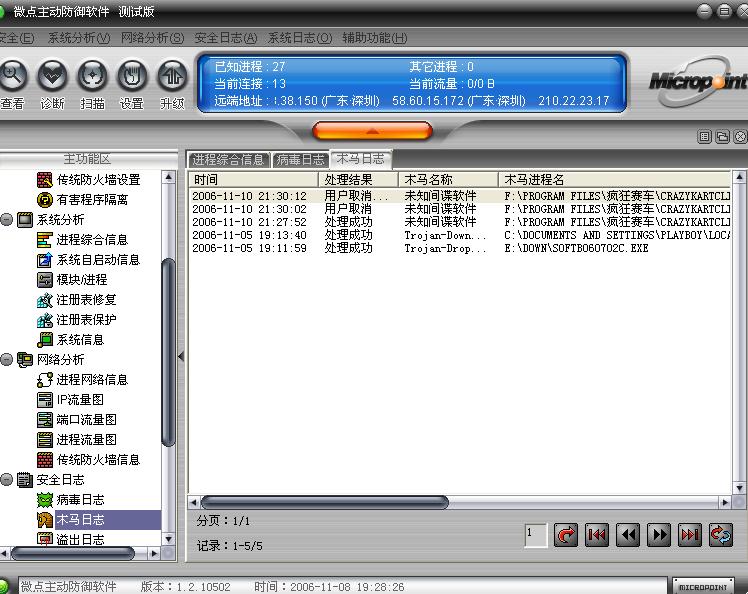This screenshot has height=594, width=748.
Task: Click the page number input field
Action: tap(535, 535)
